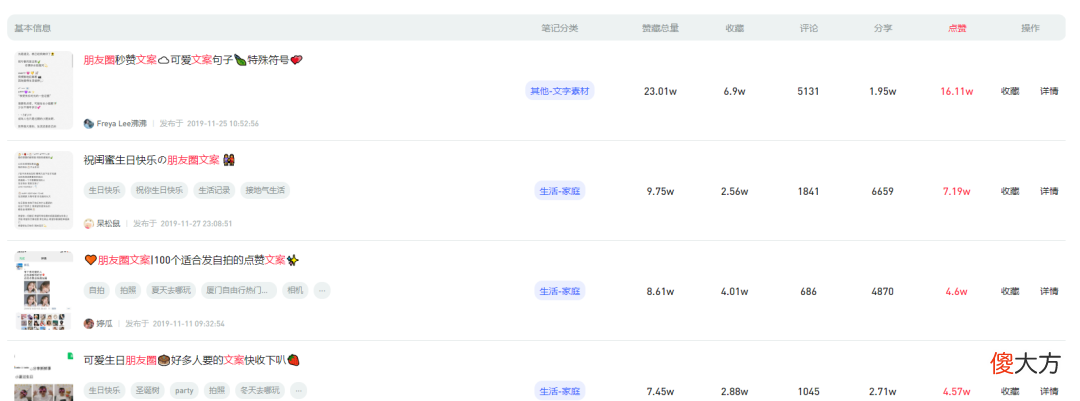Click 生活-家庭 tag in 可爱生日朋友圈 row
Screen dimensions: 1080x401
560,391
